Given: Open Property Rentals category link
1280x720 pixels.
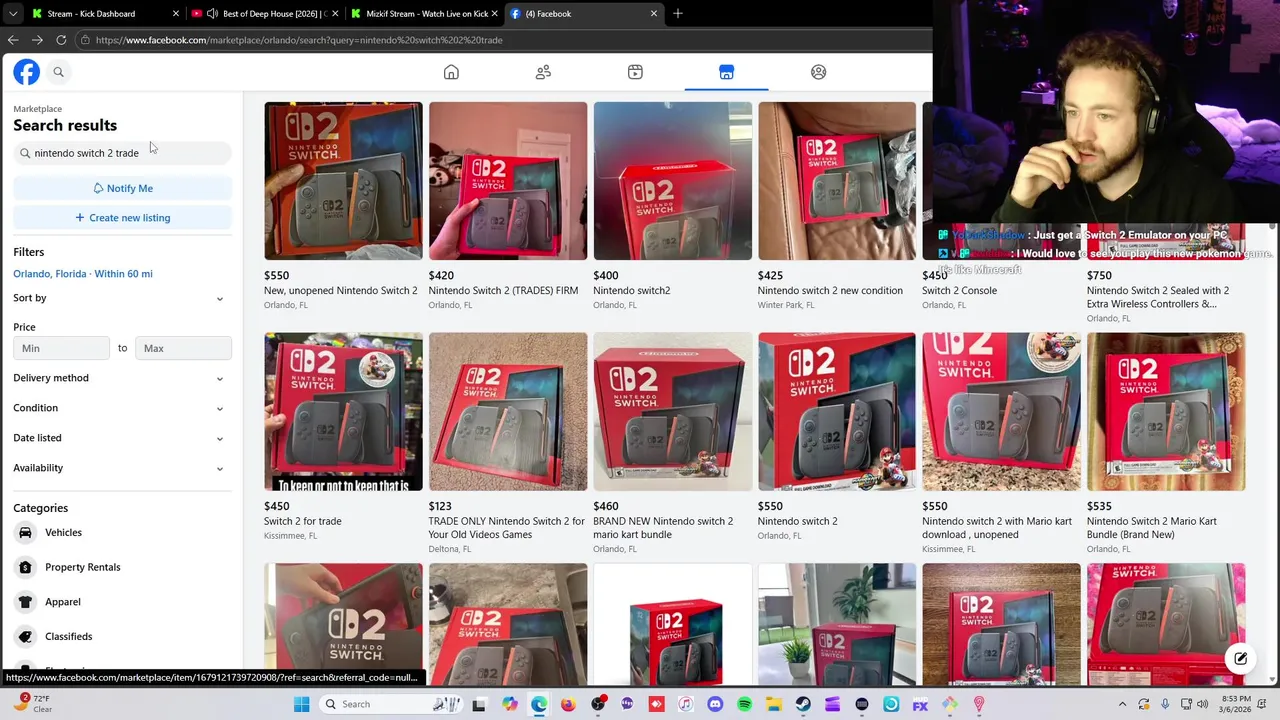Looking at the screenshot, I should pyautogui.click(x=82, y=567).
